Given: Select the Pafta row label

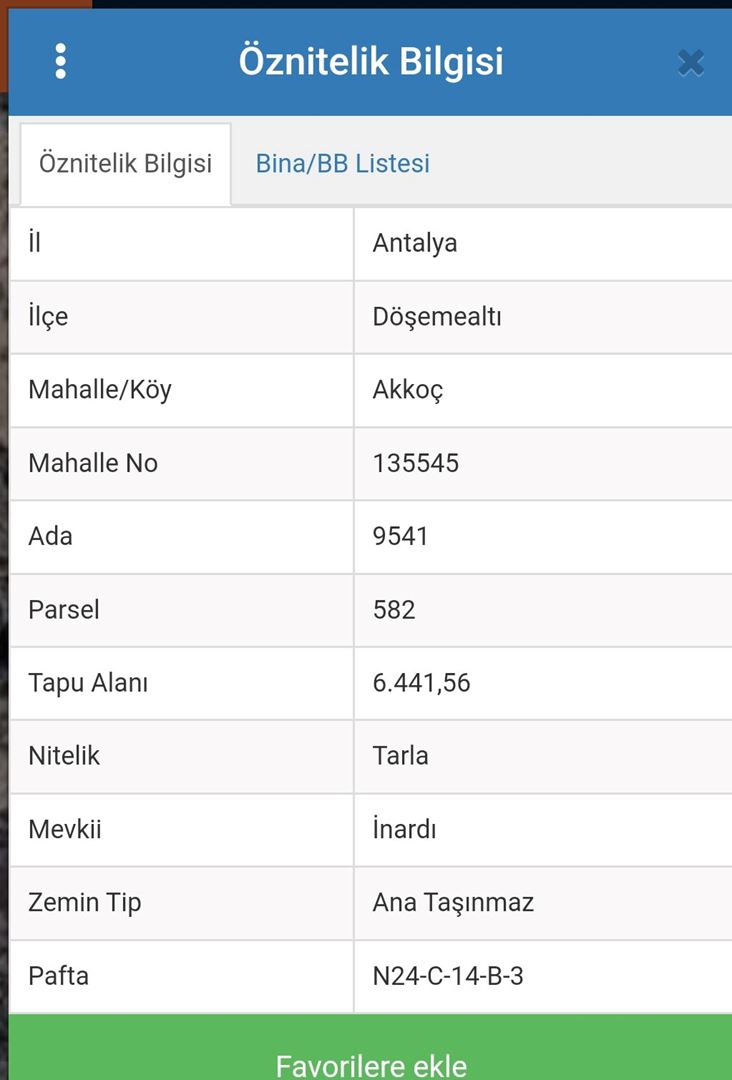Looking at the screenshot, I should point(59,976).
